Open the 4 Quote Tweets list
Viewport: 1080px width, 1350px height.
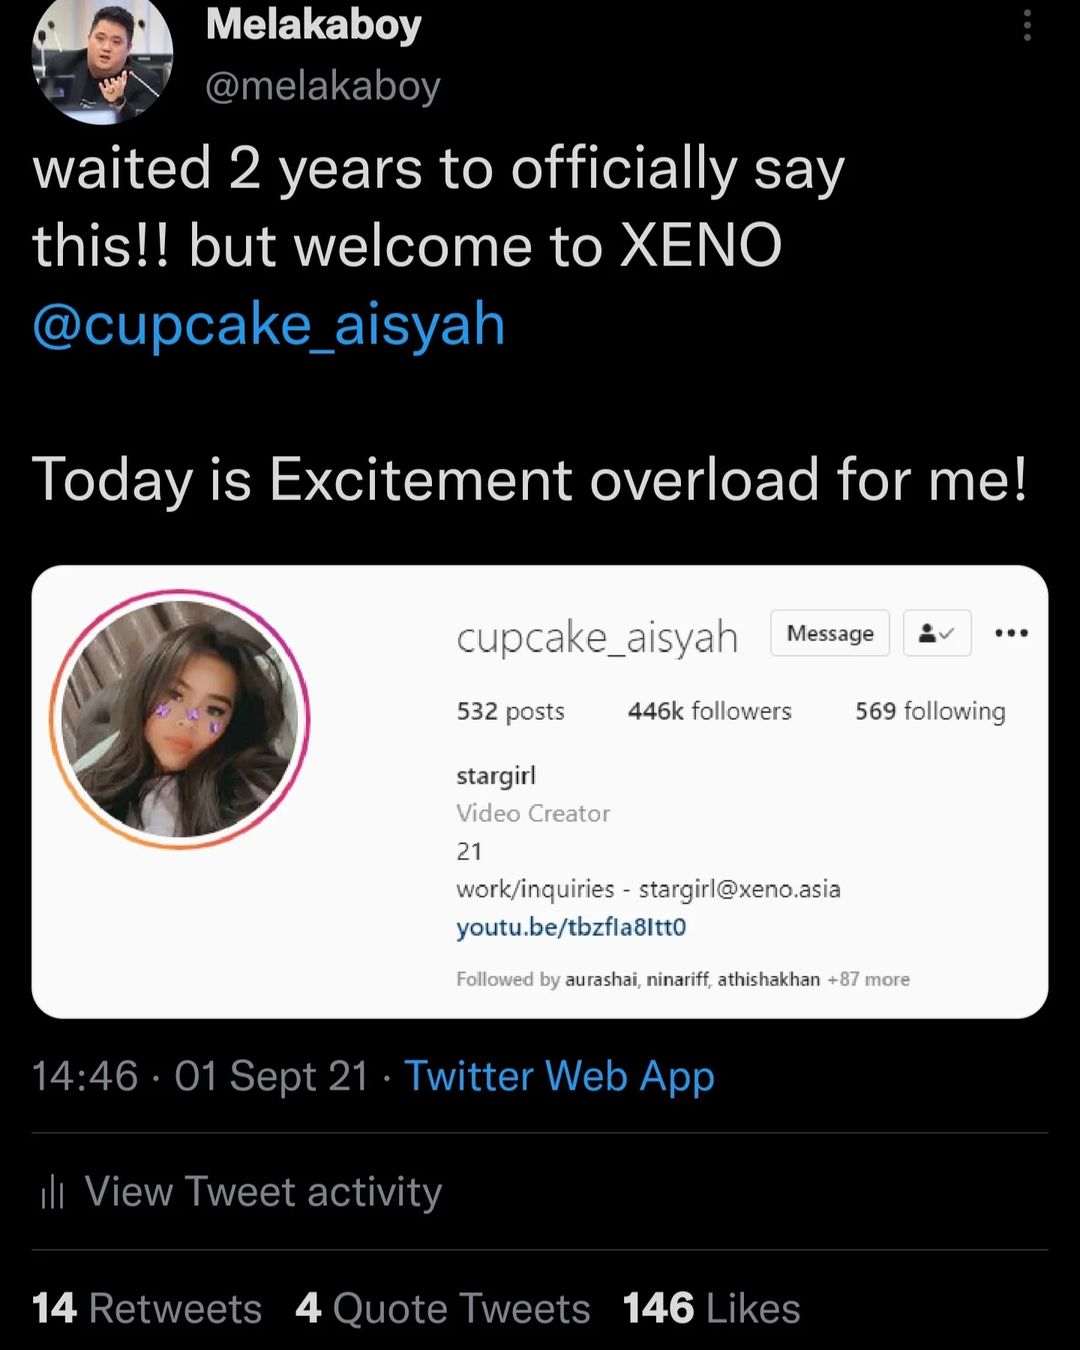coord(443,1308)
